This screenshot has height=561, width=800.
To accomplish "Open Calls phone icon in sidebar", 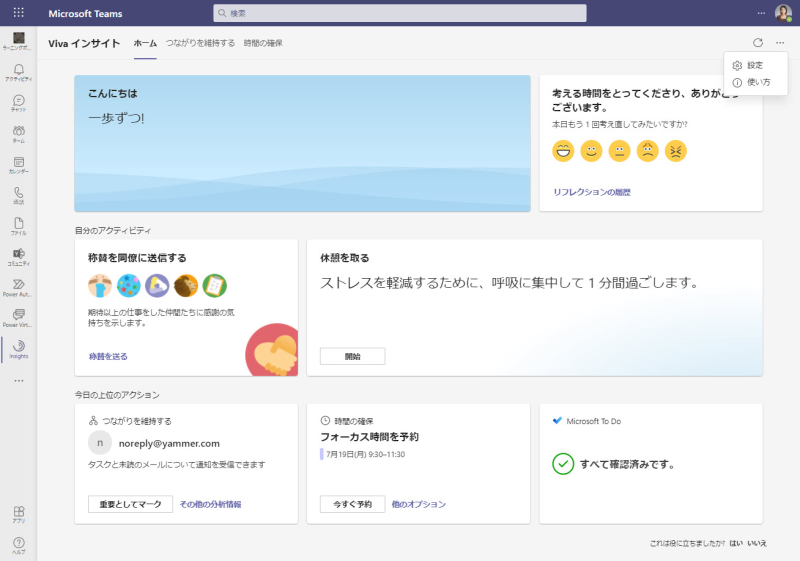I will [x=18, y=195].
